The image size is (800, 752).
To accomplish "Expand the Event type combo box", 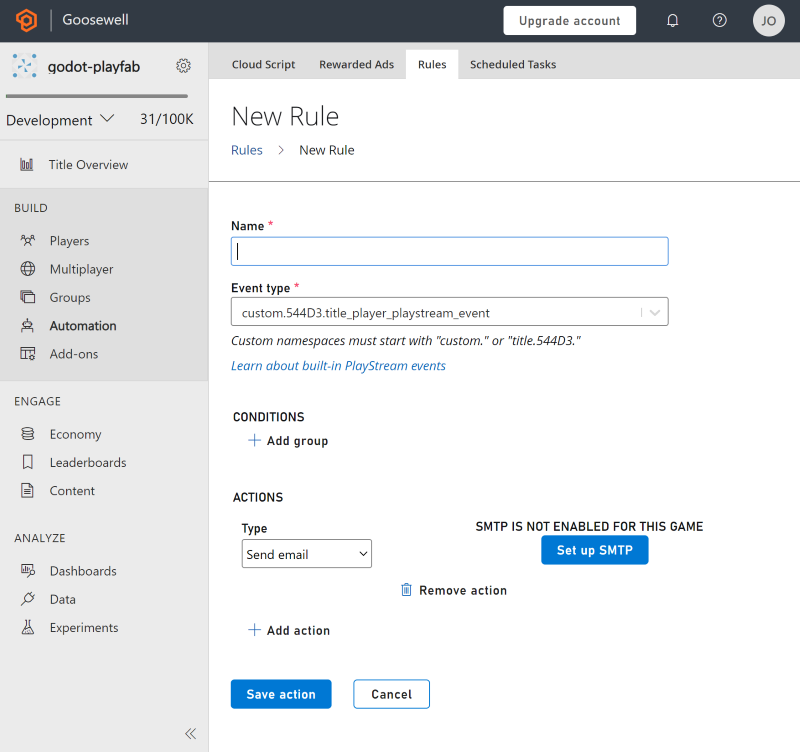I will tap(655, 312).
